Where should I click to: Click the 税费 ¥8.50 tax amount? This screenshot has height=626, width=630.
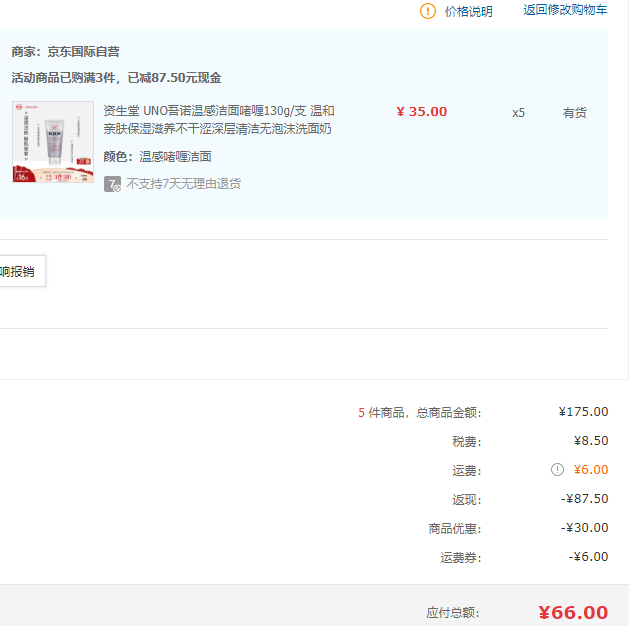coord(590,441)
